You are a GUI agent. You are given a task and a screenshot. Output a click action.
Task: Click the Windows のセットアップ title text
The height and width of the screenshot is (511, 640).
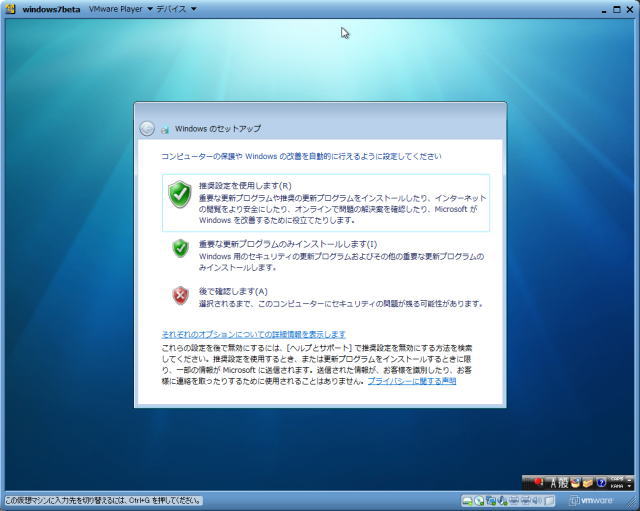click(218, 129)
